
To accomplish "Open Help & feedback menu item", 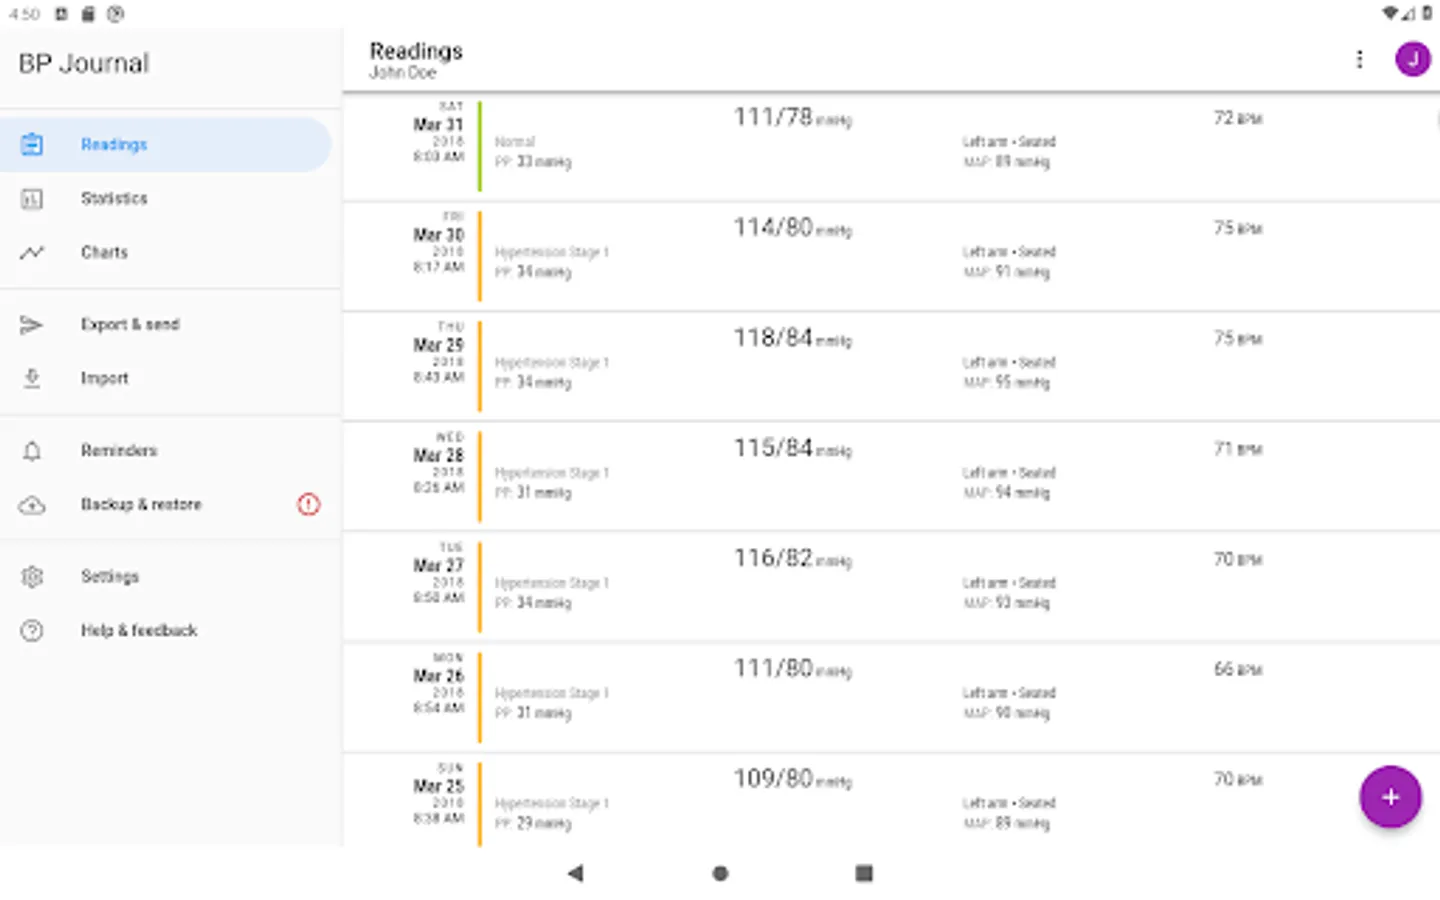I will 139,631.
